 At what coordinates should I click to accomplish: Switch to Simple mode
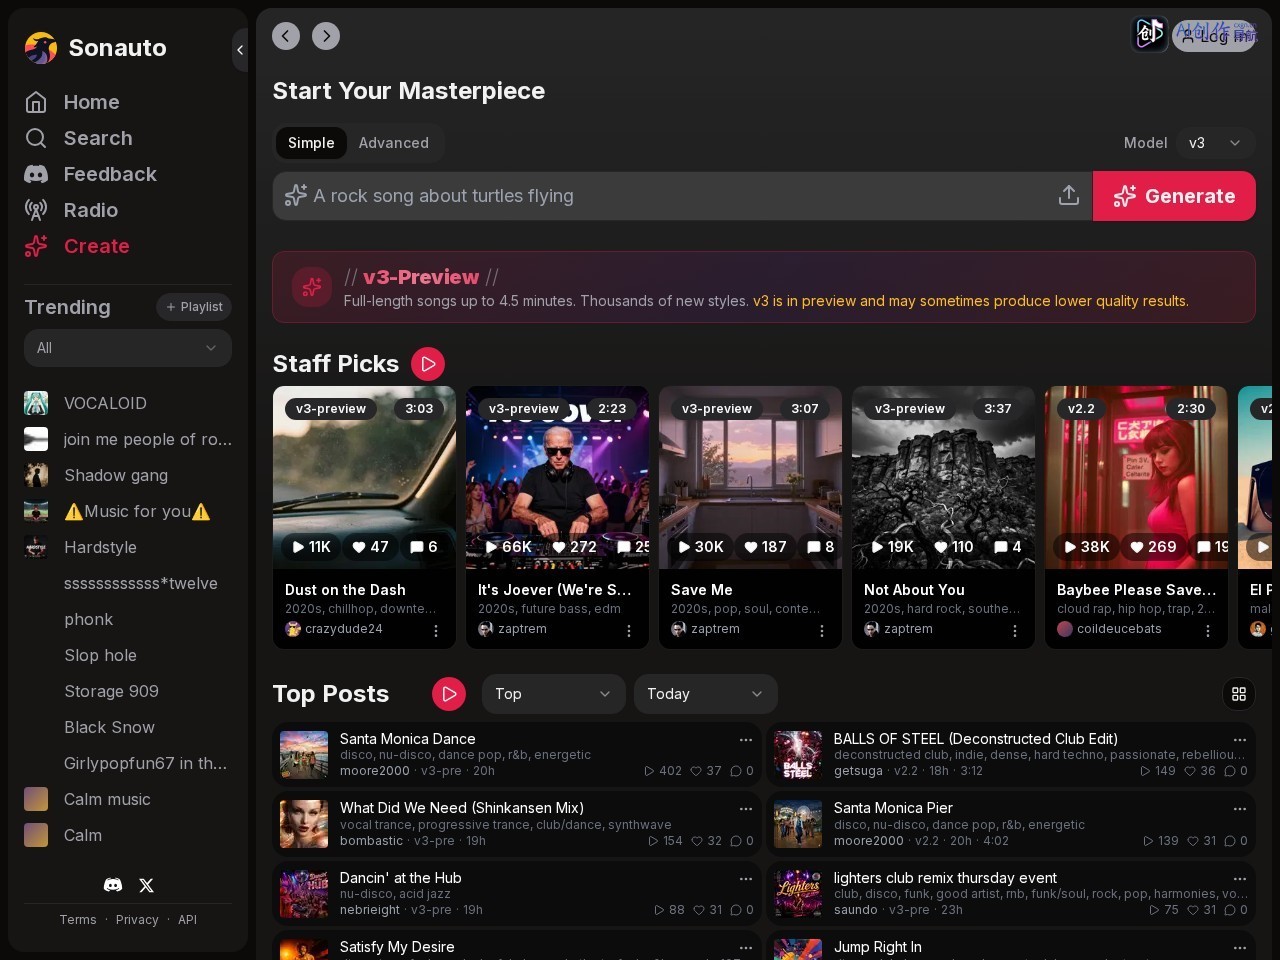click(x=311, y=143)
